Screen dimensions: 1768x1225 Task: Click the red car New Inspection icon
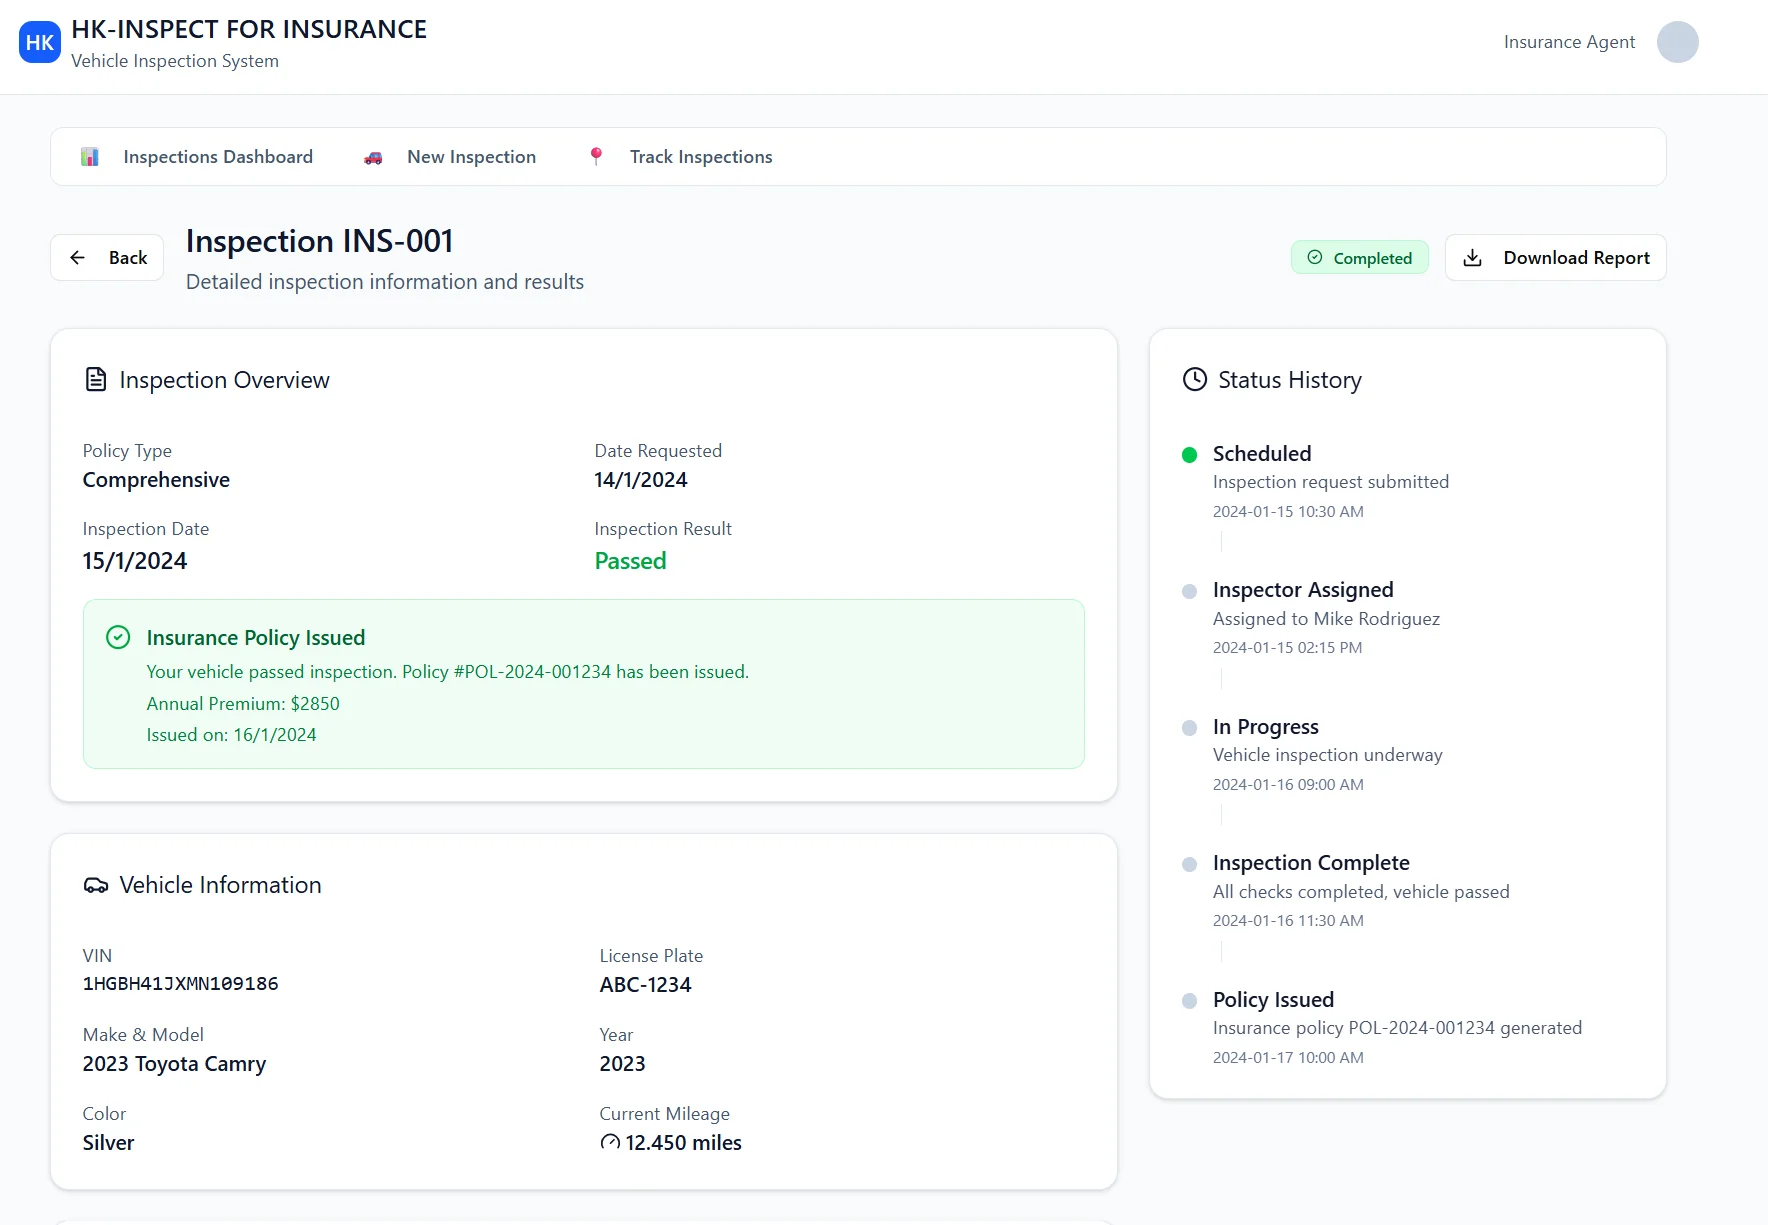[373, 157]
